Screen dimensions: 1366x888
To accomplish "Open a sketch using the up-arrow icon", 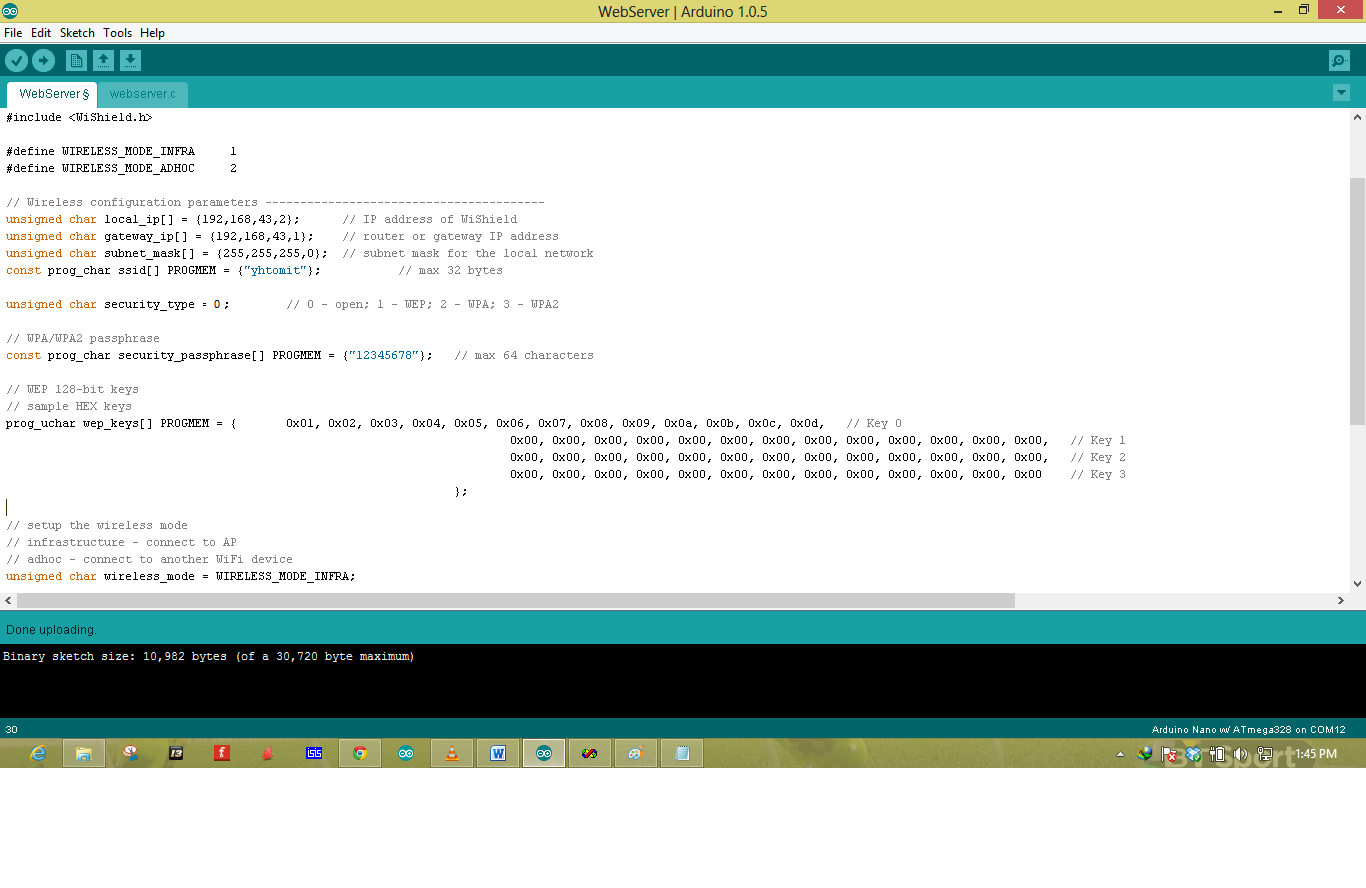I will pos(103,61).
